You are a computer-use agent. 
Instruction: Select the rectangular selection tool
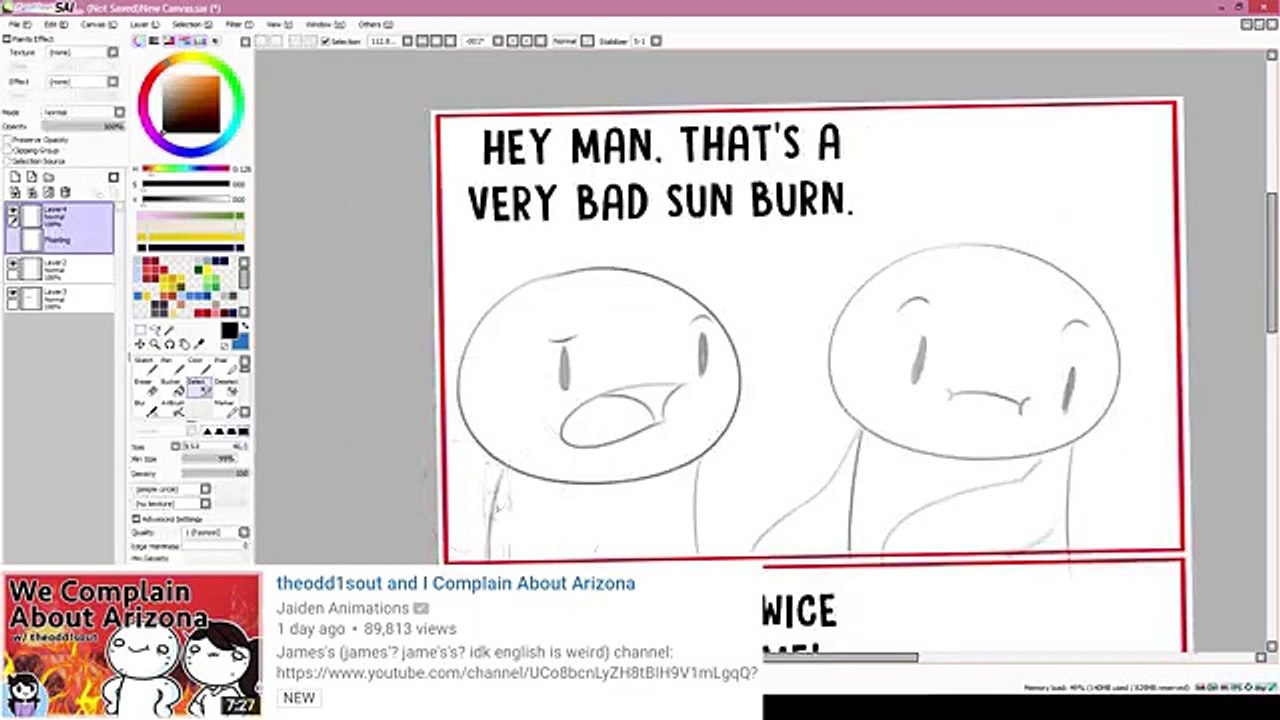click(140, 331)
